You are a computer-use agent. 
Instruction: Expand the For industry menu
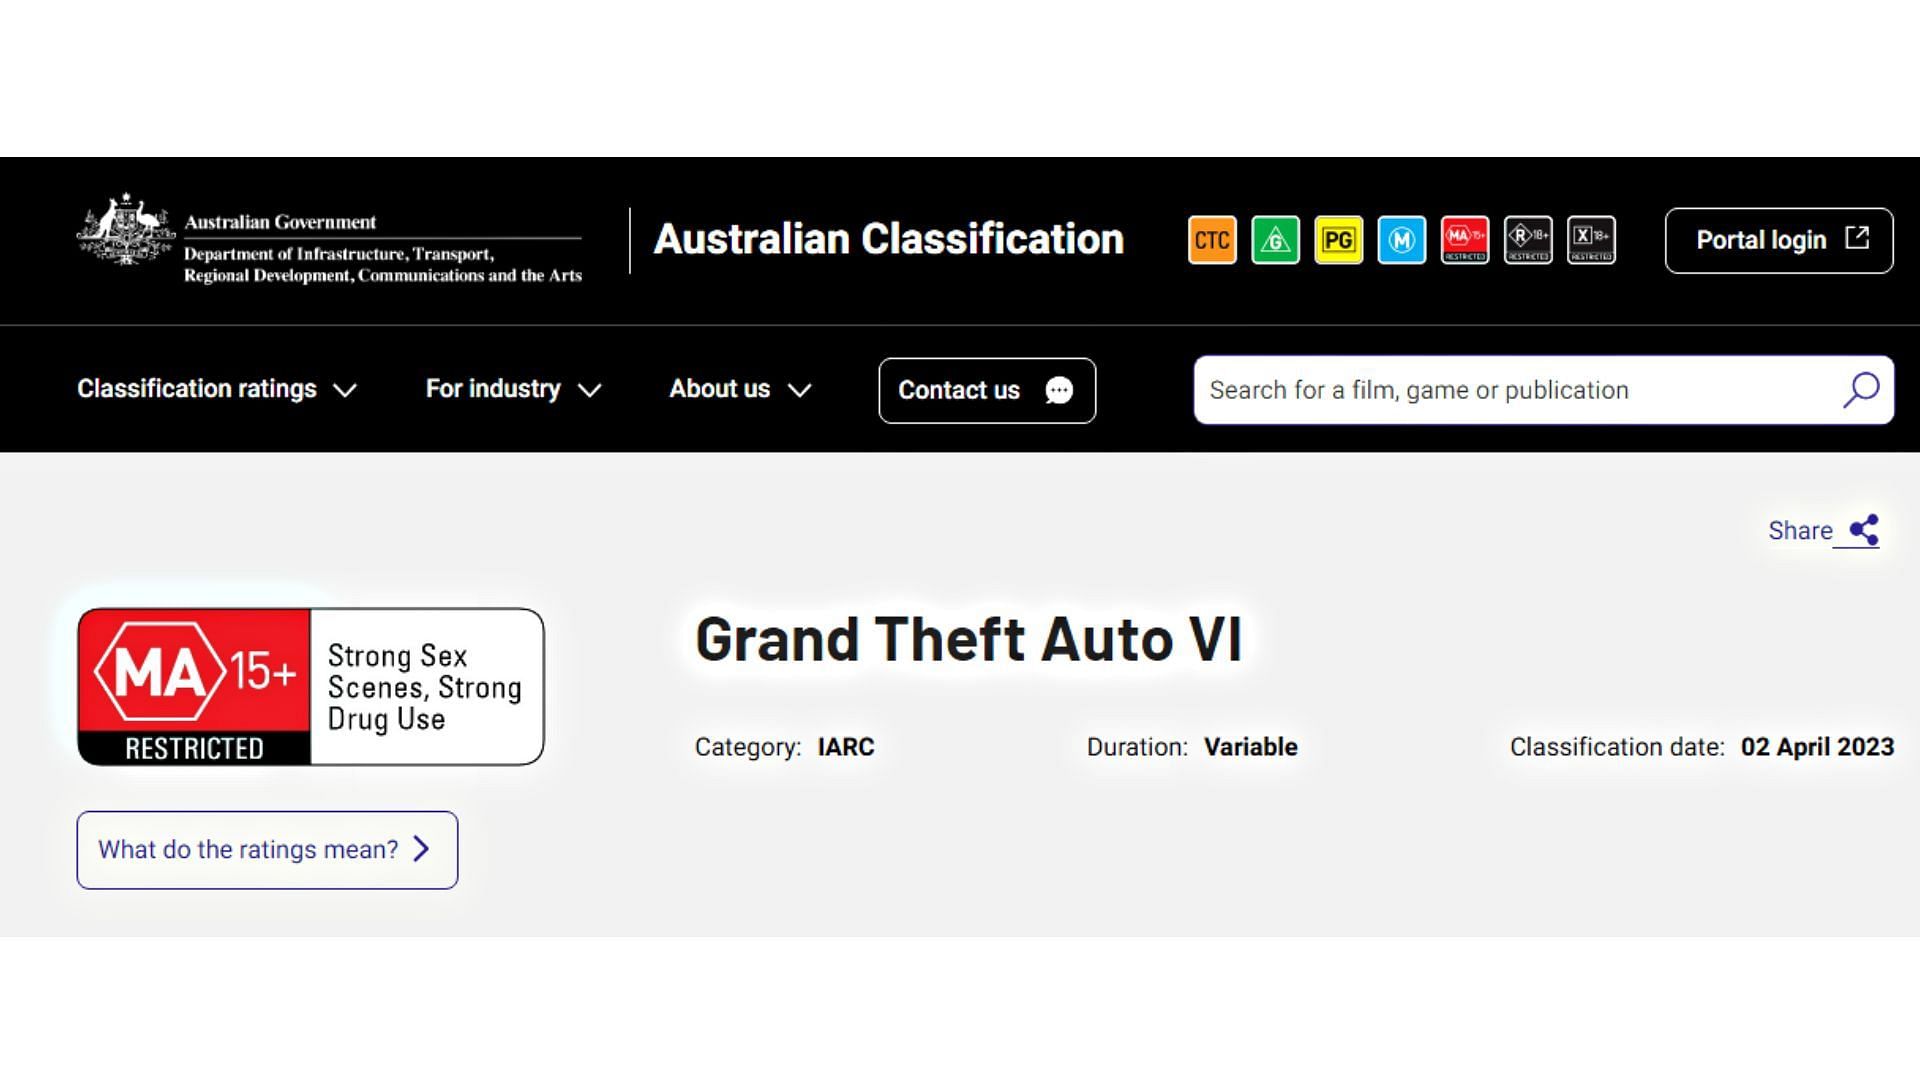tap(514, 389)
